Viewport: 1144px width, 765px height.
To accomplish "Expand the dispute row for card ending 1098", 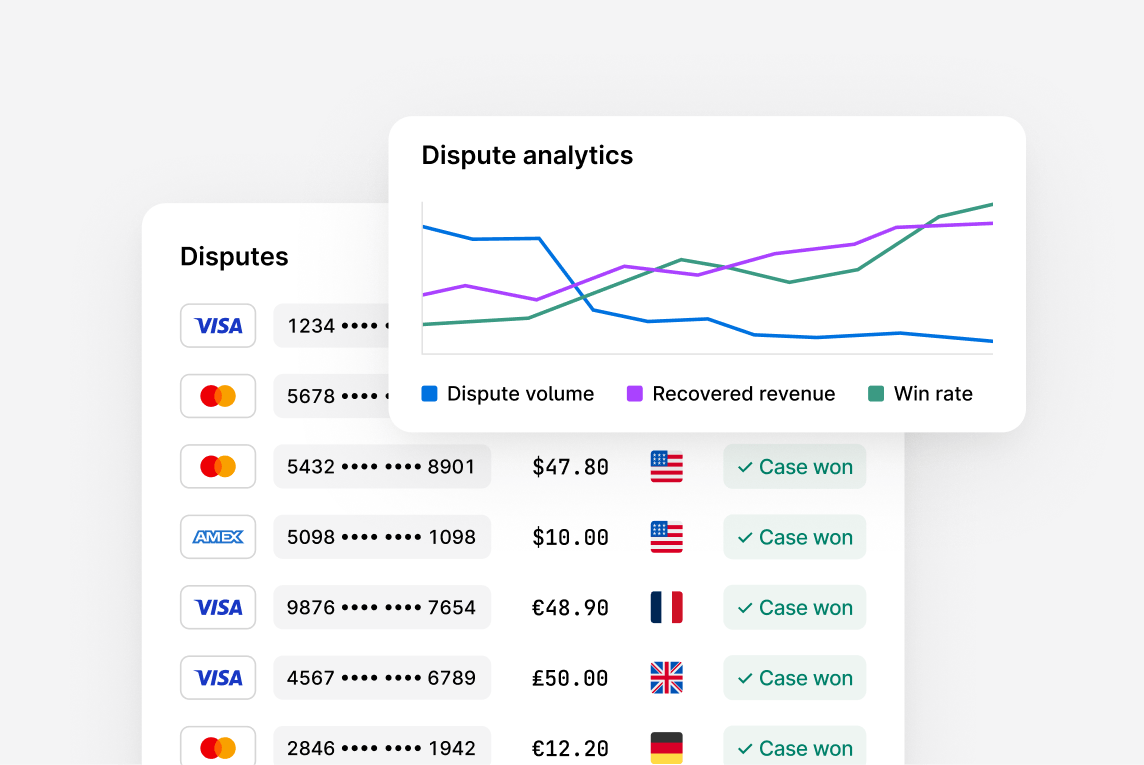I will click(382, 537).
